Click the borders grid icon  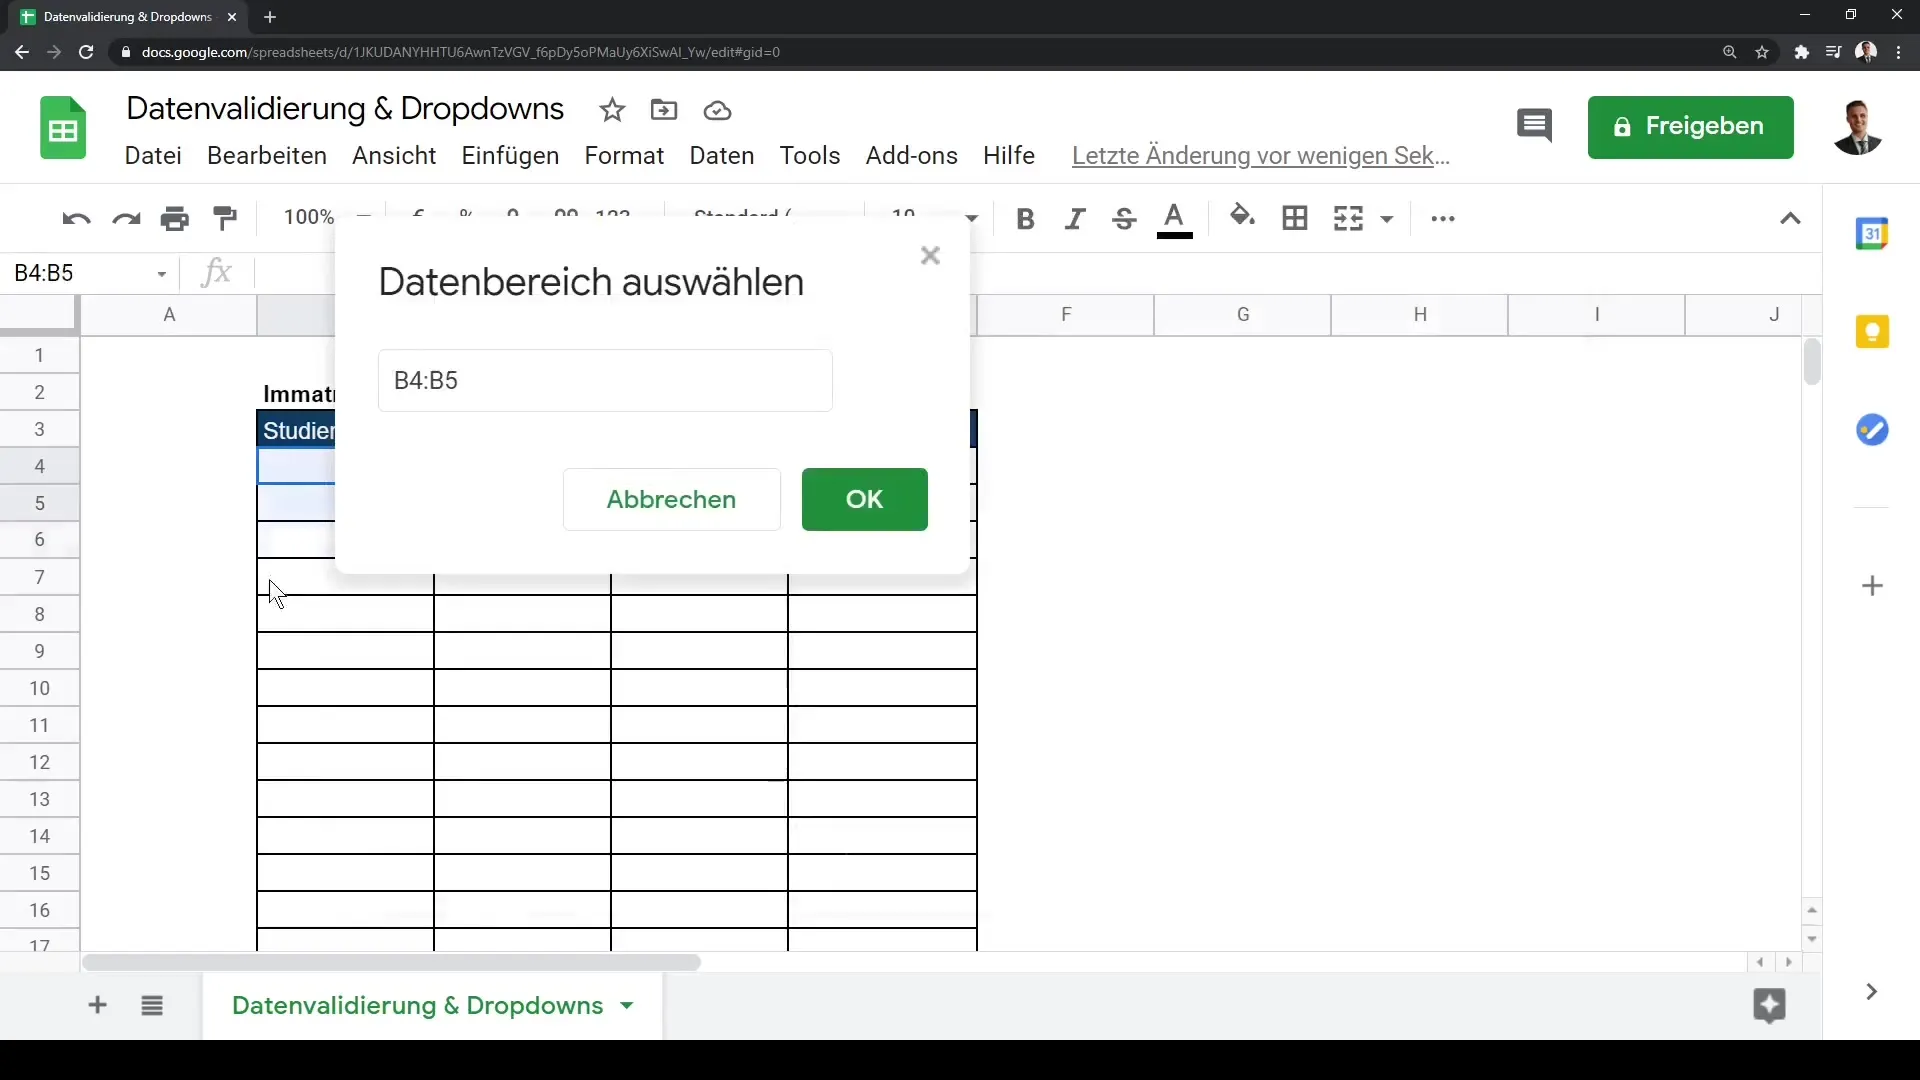1295,218
